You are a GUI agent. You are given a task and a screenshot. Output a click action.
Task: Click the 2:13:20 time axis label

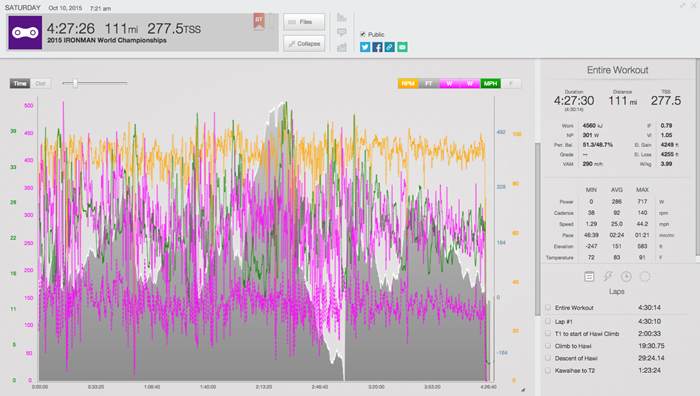[x=263, y=387]
